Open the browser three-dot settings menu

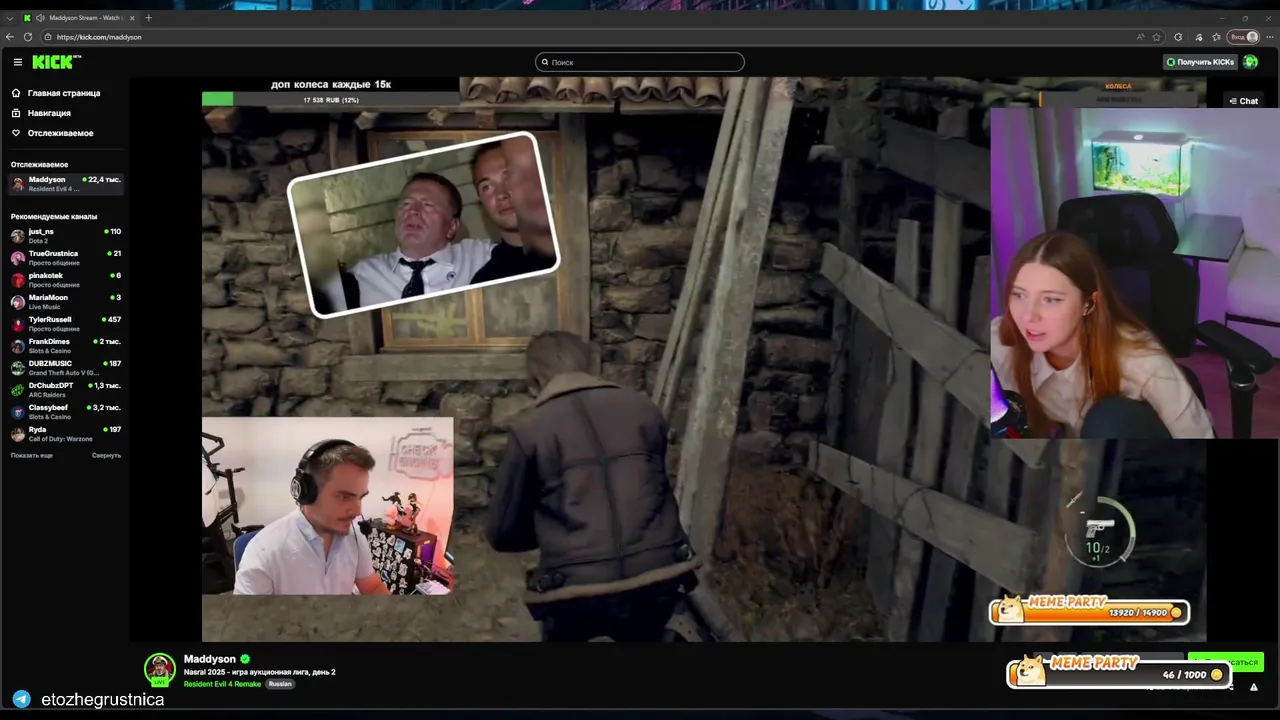click(1270, 37)
